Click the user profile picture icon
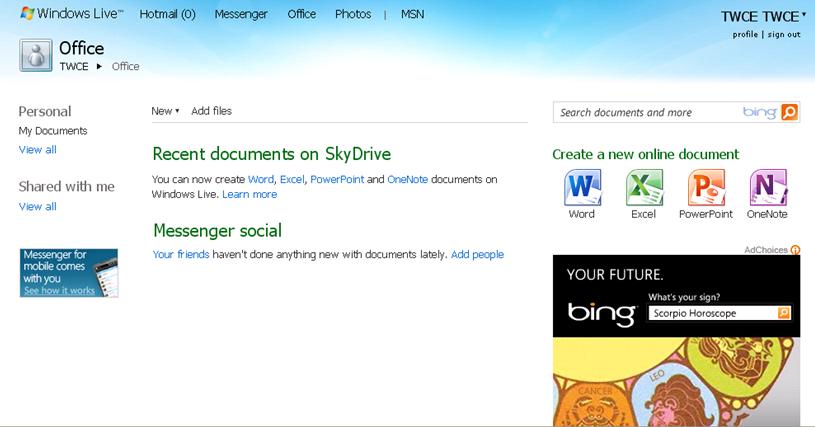Image resolution: width=815 pixels, height=427 pixels. [36, 55]
